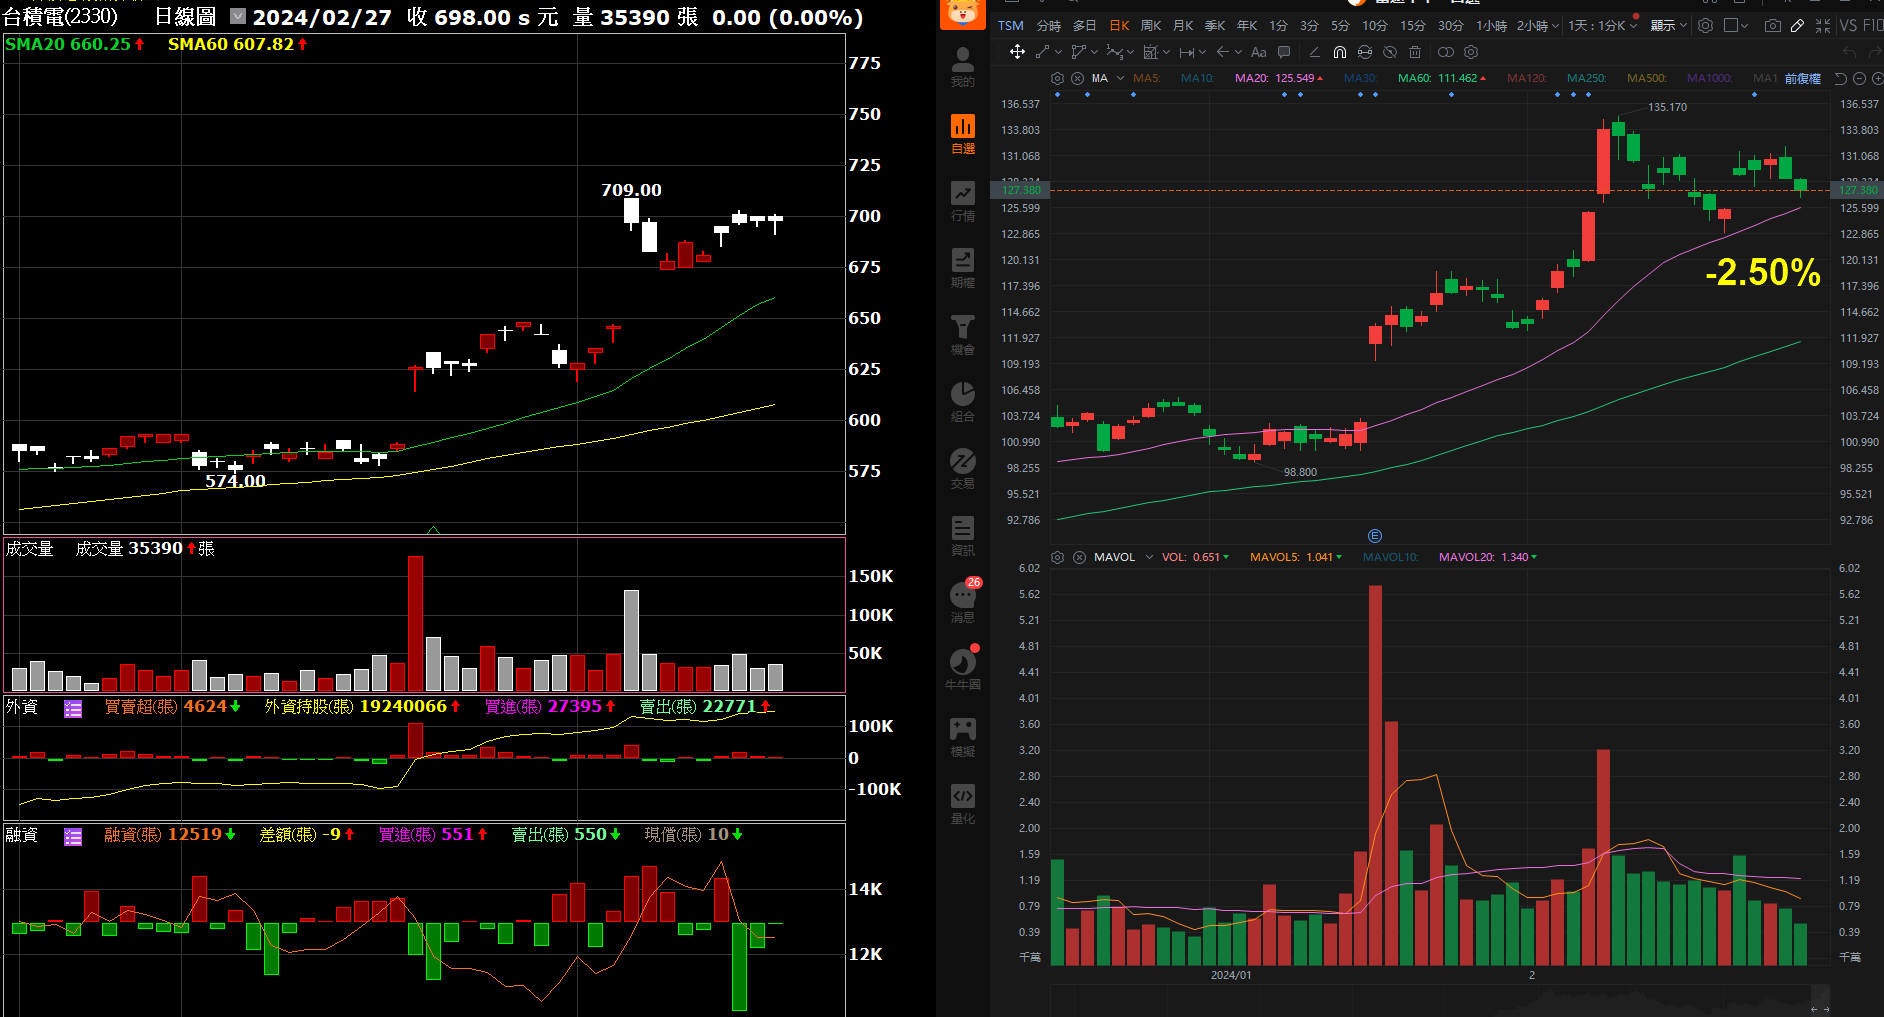Switch to 分時 intraday tab

(1048, 25)
